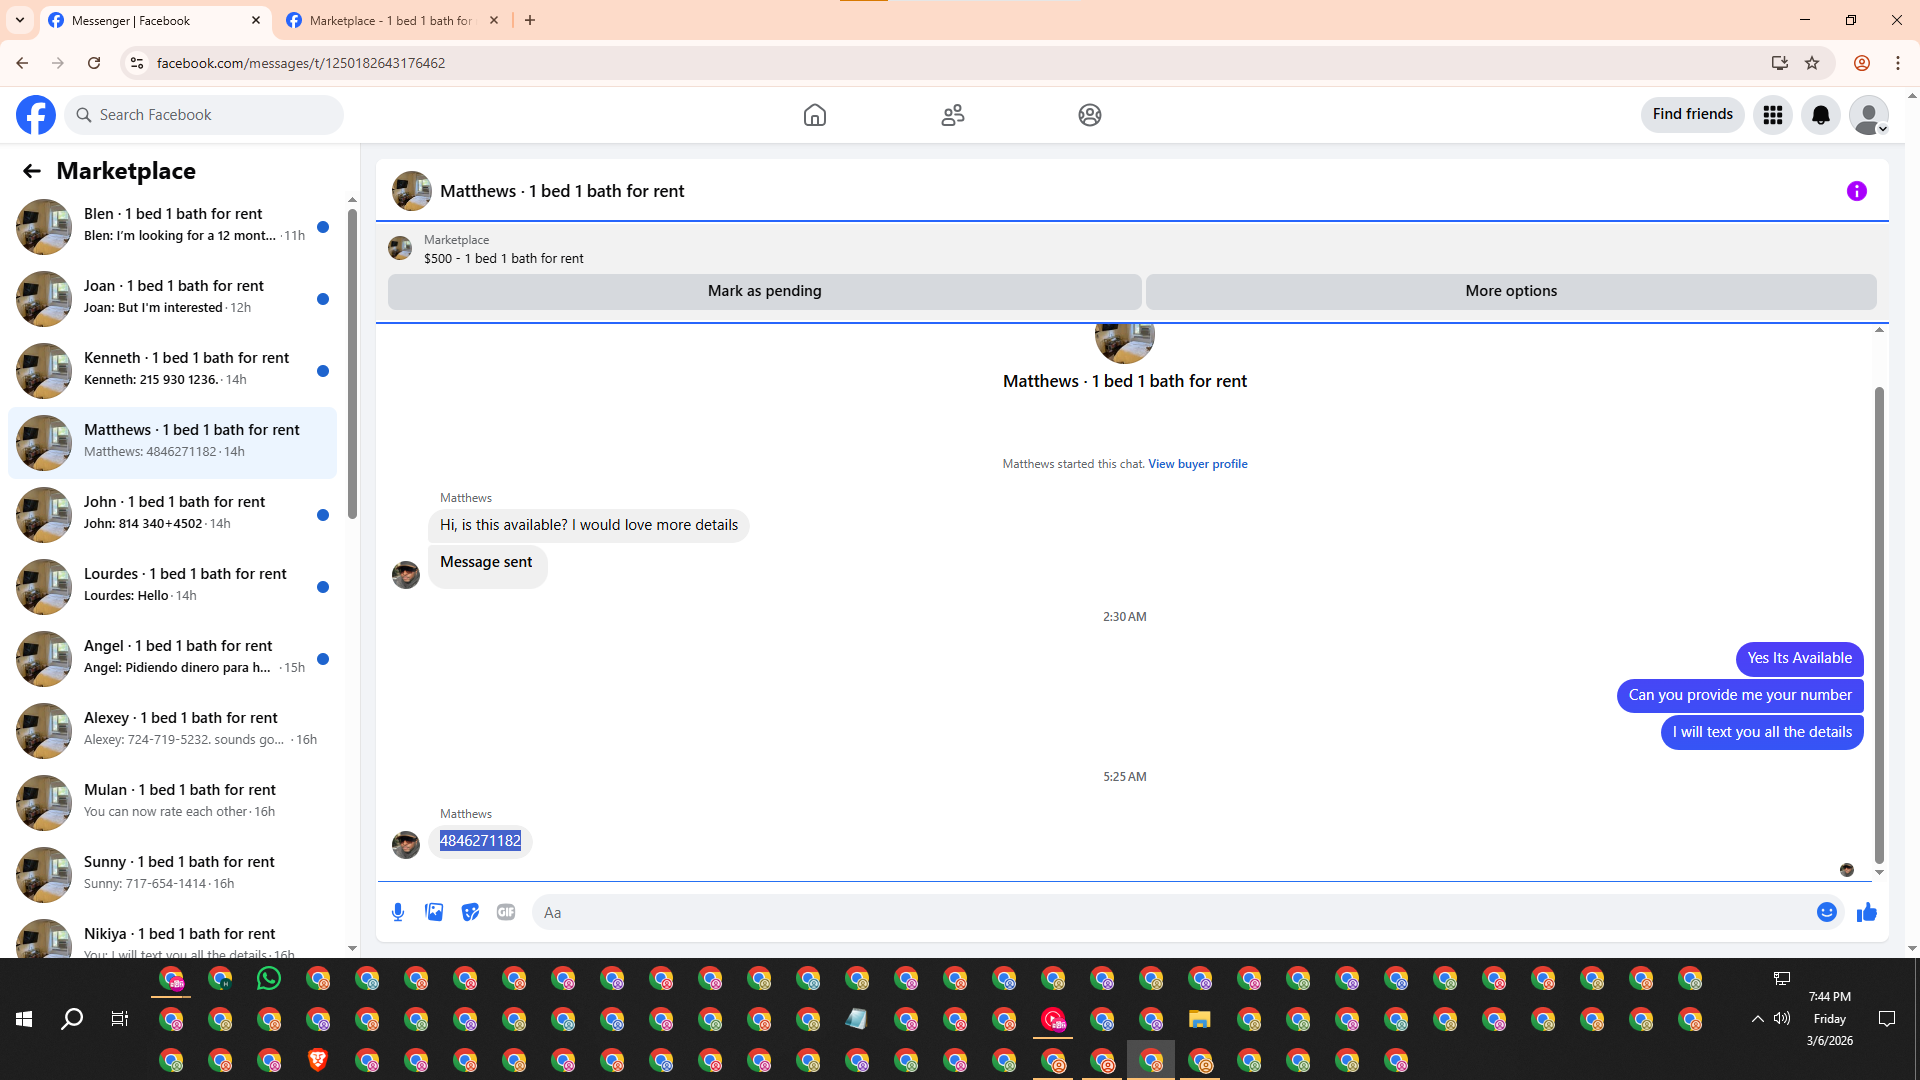Viewport: 1920px width, 1080px height.
Task: Open the Facebook notifications bell
Action: (1820, 115)
